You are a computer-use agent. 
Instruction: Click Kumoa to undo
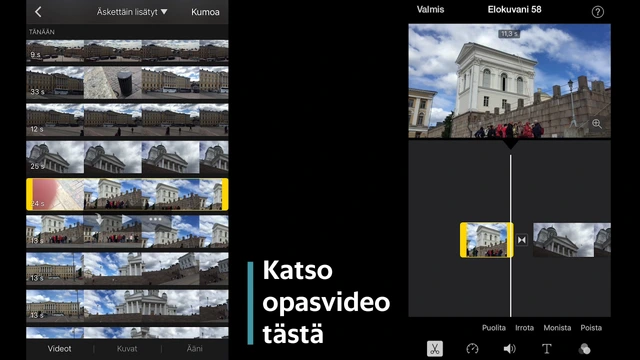[205, 12]
